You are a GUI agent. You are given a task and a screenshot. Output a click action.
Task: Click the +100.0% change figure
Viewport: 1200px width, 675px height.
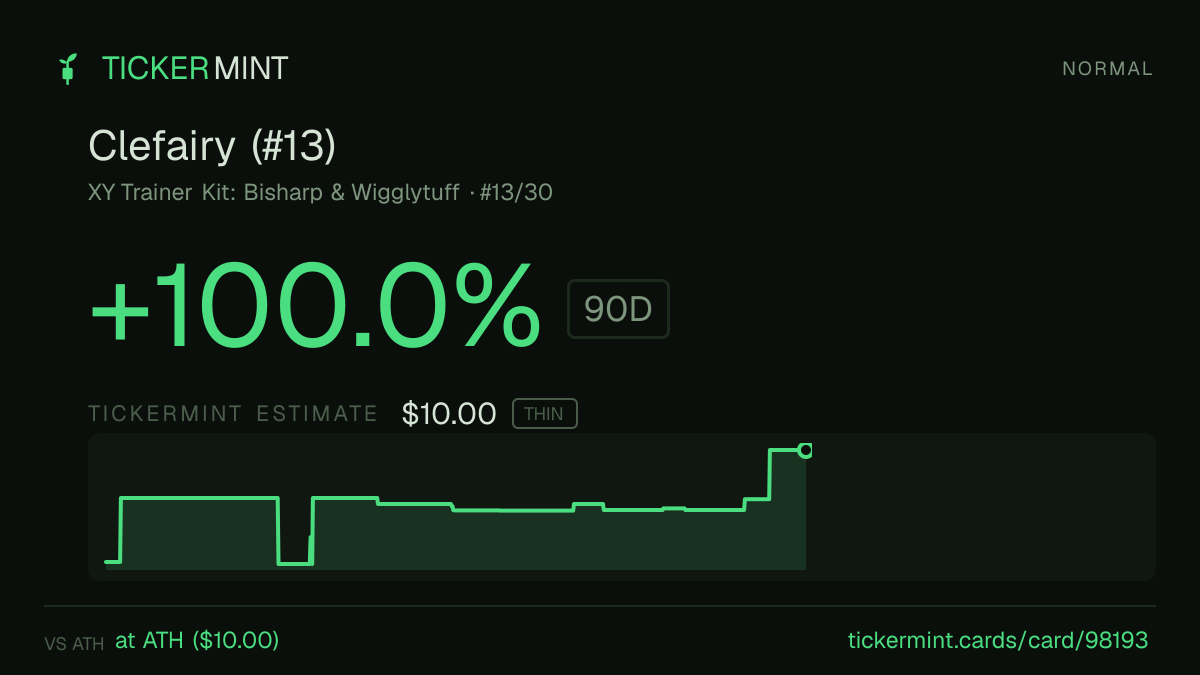tap(315, 306)
